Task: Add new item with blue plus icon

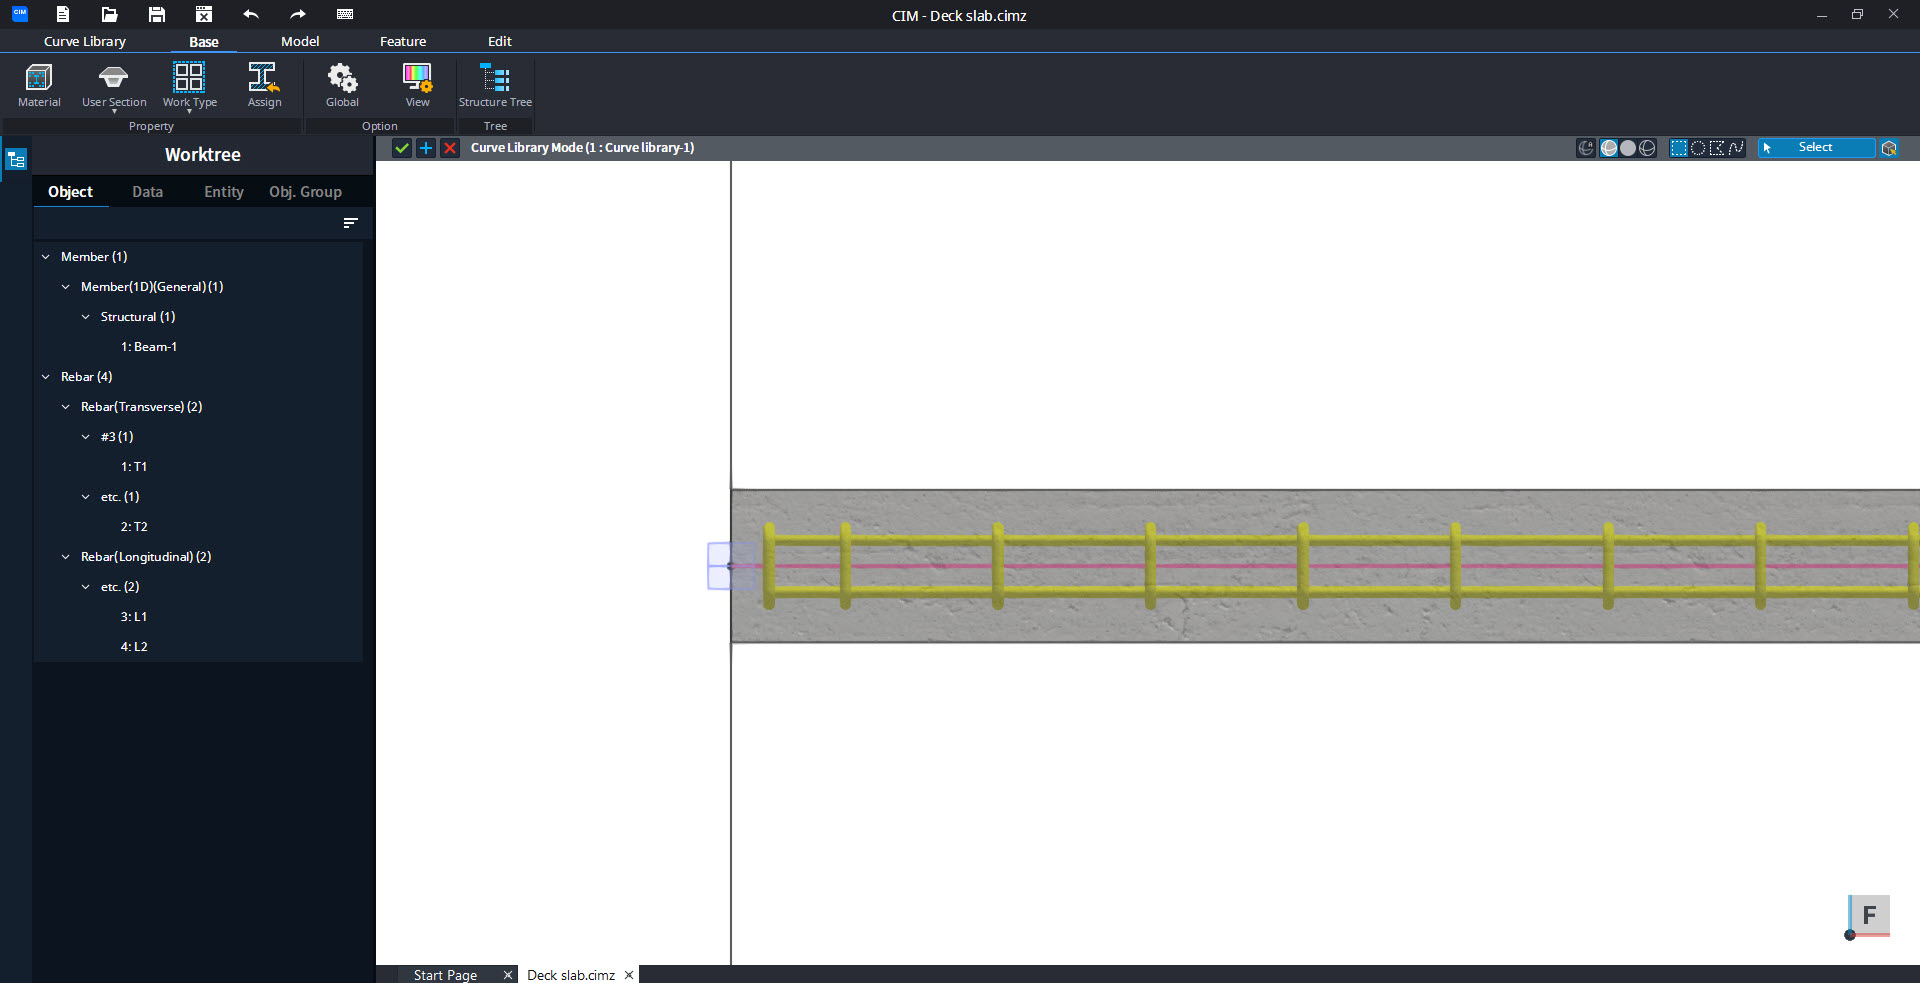Action: (426, 148)
